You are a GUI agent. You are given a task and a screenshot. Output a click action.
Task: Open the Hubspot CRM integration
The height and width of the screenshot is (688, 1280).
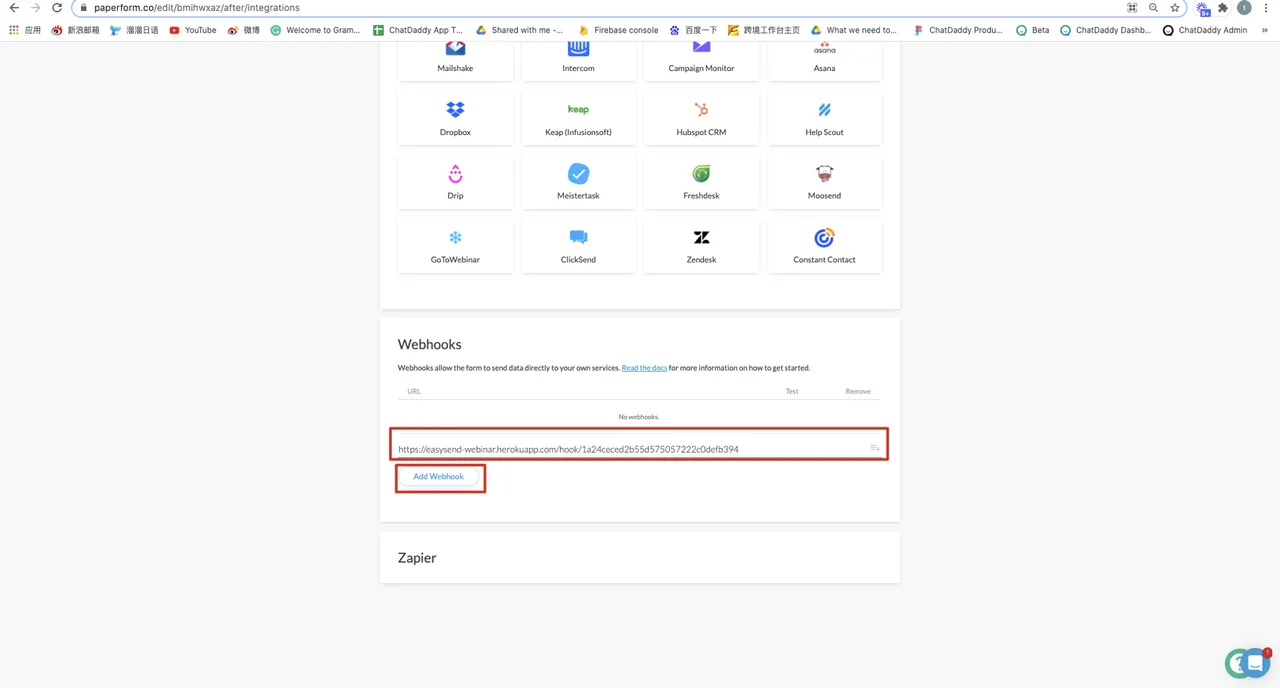point(701,118)
